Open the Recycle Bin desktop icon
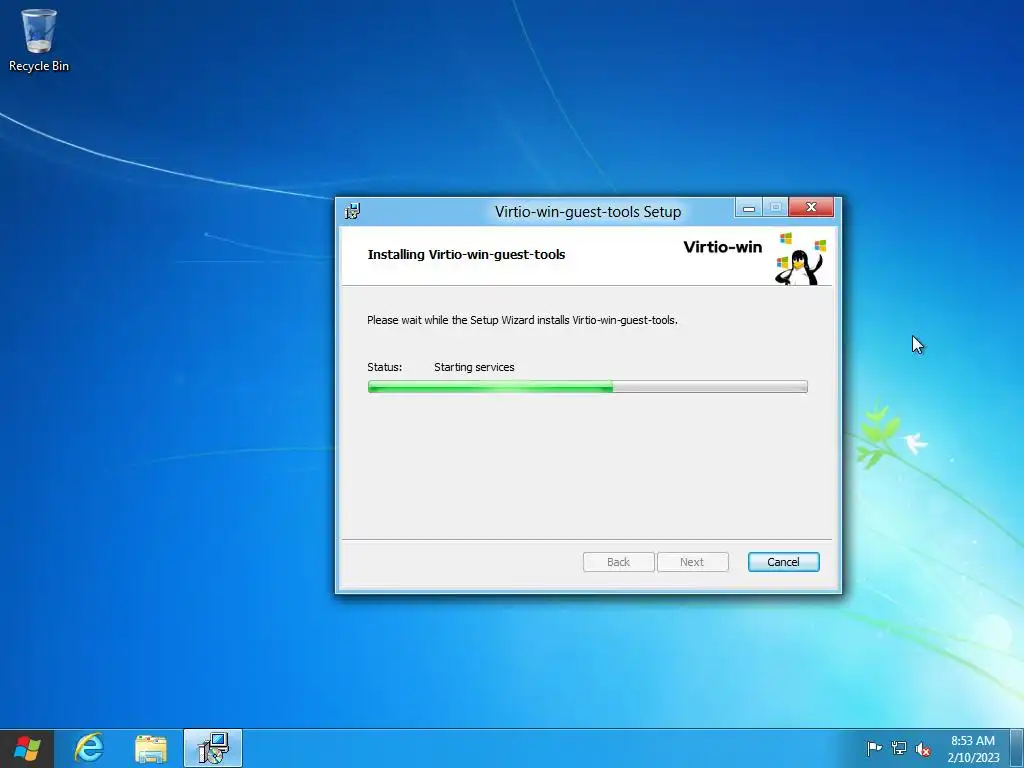 (x=39, y=40)
